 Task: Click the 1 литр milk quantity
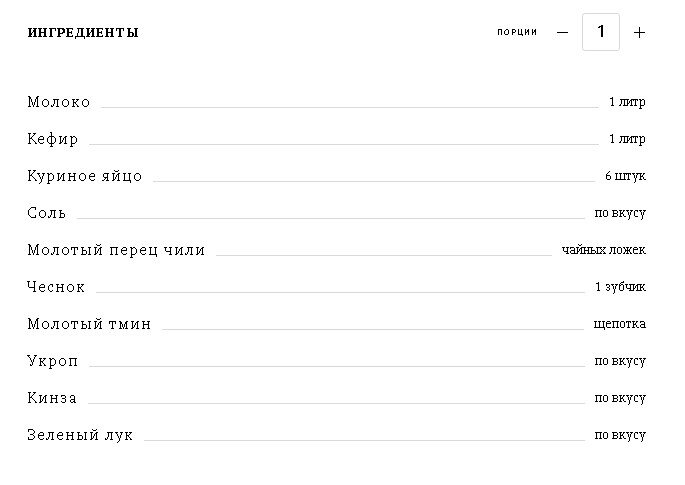pyautogui.click(x=627, y=102)
